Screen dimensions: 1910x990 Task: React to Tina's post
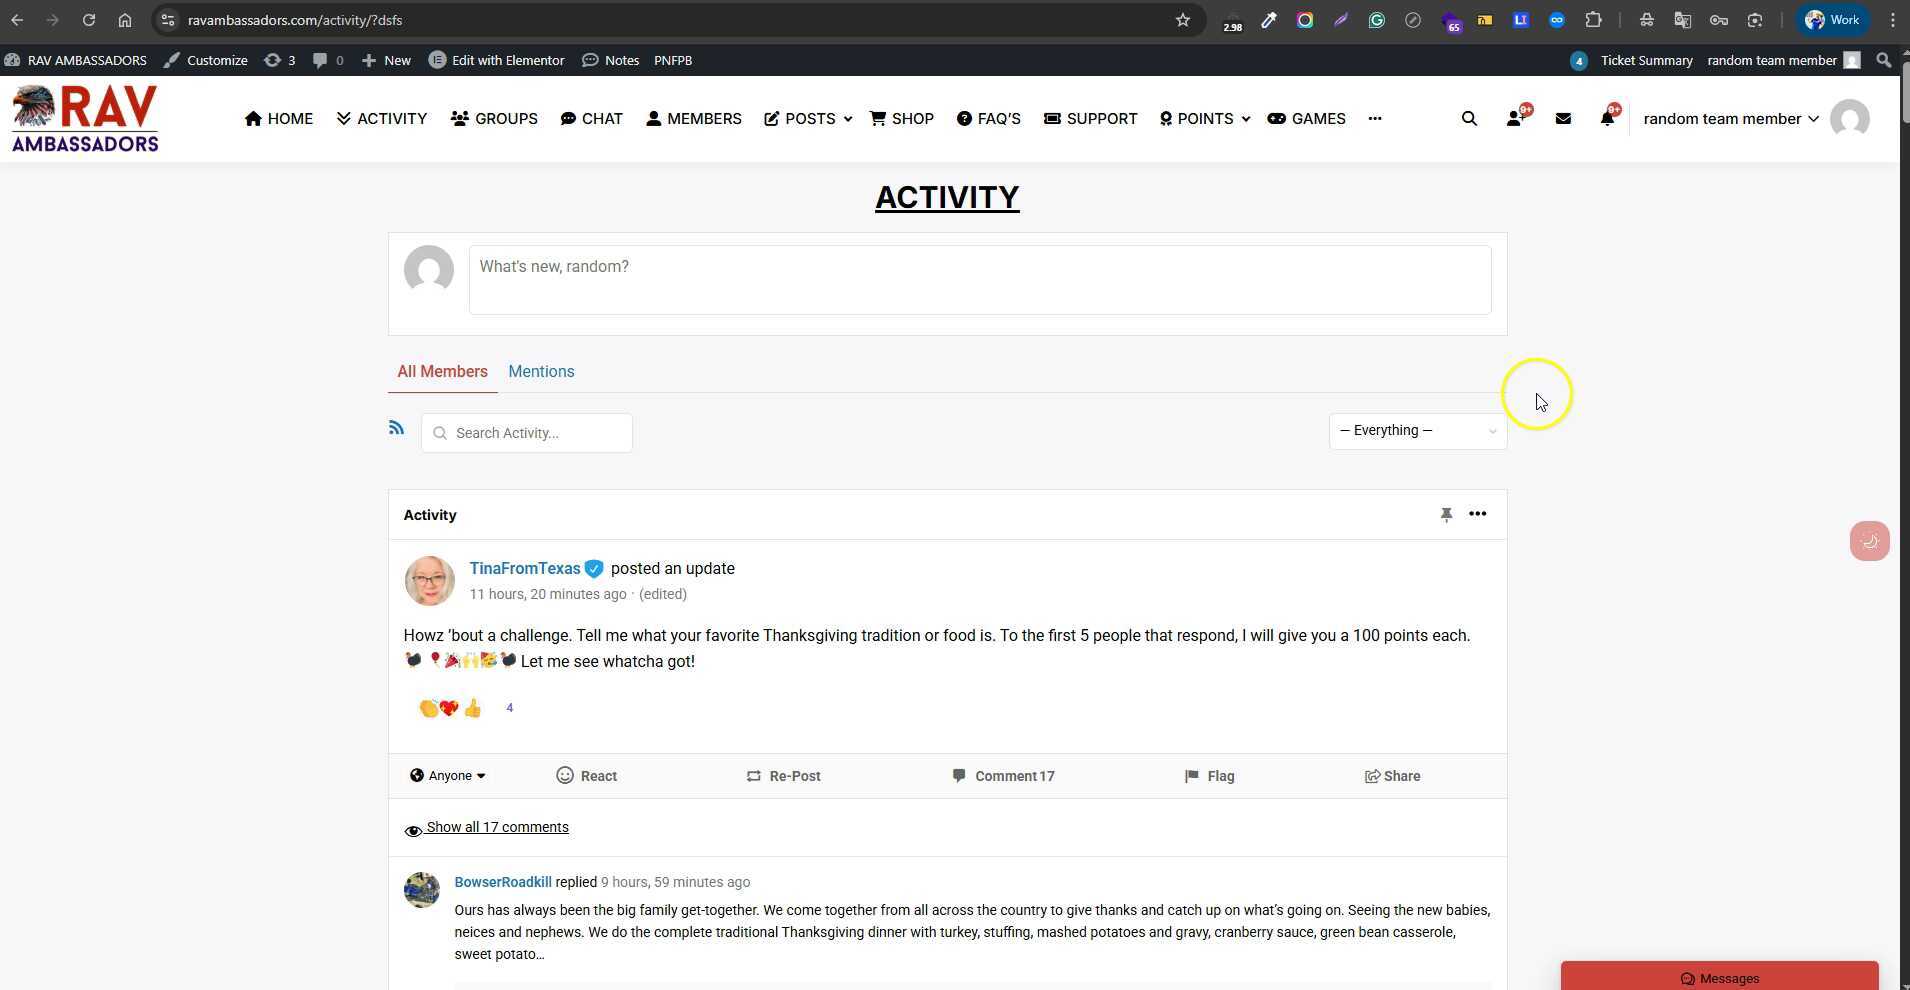click(586, 776)
